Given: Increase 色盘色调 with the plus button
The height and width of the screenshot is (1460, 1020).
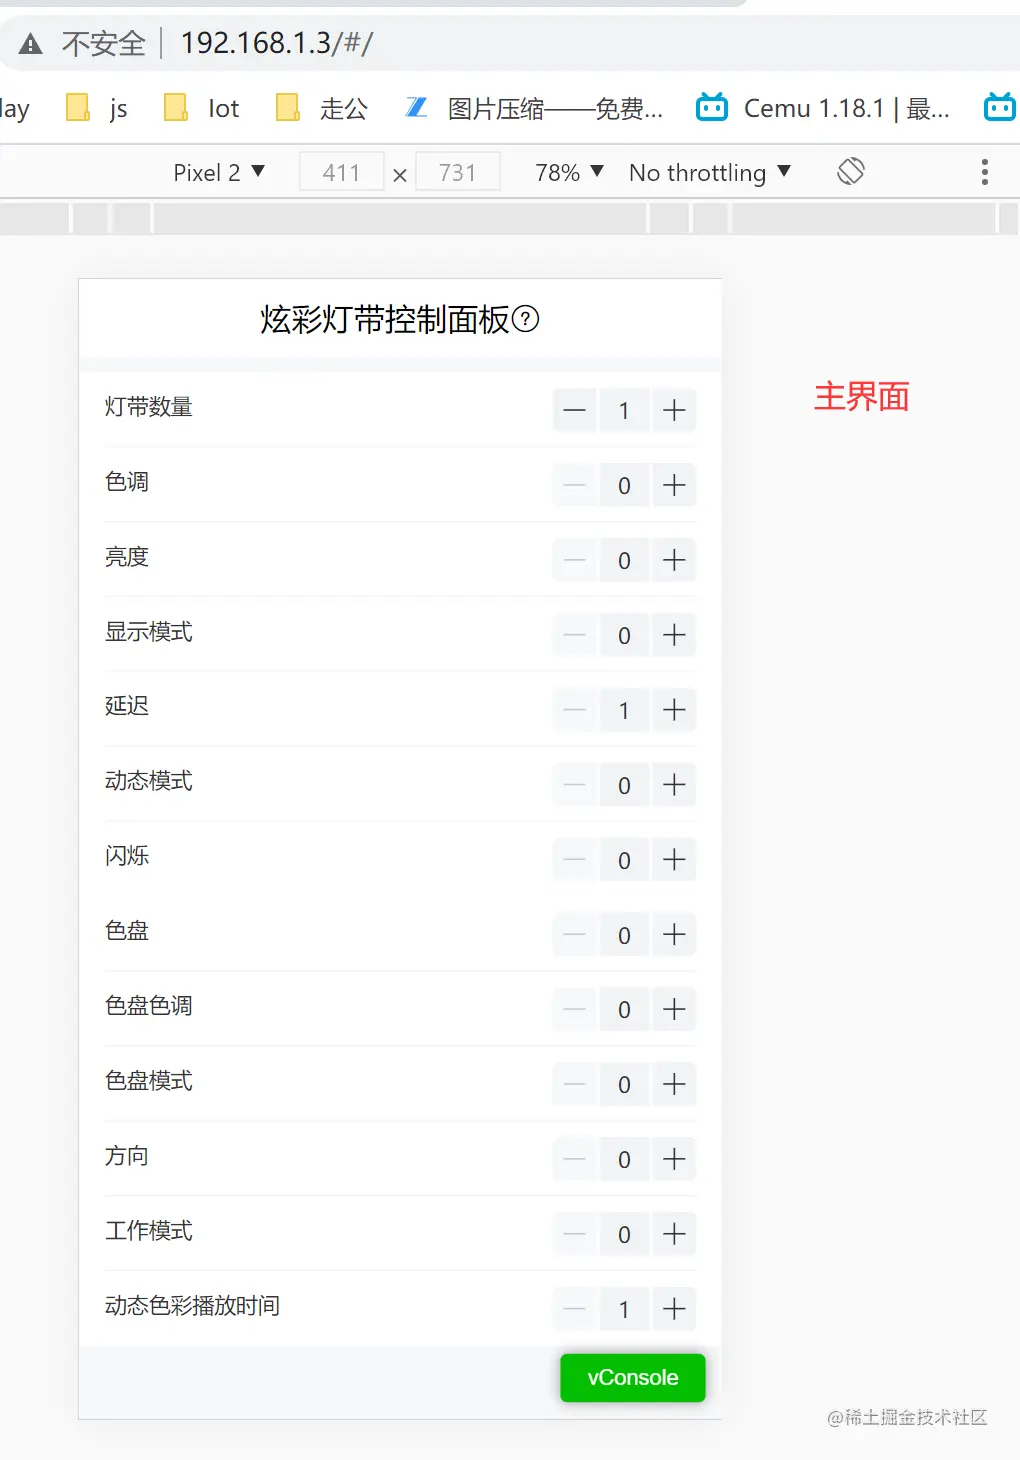Looking at the screenshot, I should tap(674, 1009).
